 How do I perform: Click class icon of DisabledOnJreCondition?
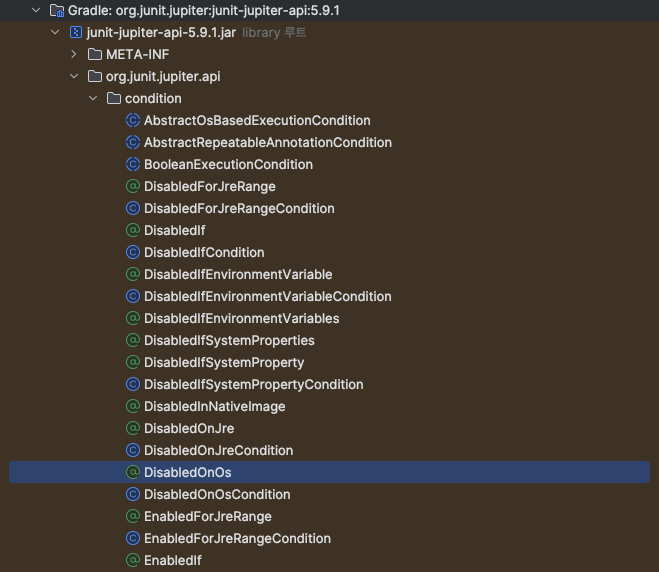(x=133, y=450)
